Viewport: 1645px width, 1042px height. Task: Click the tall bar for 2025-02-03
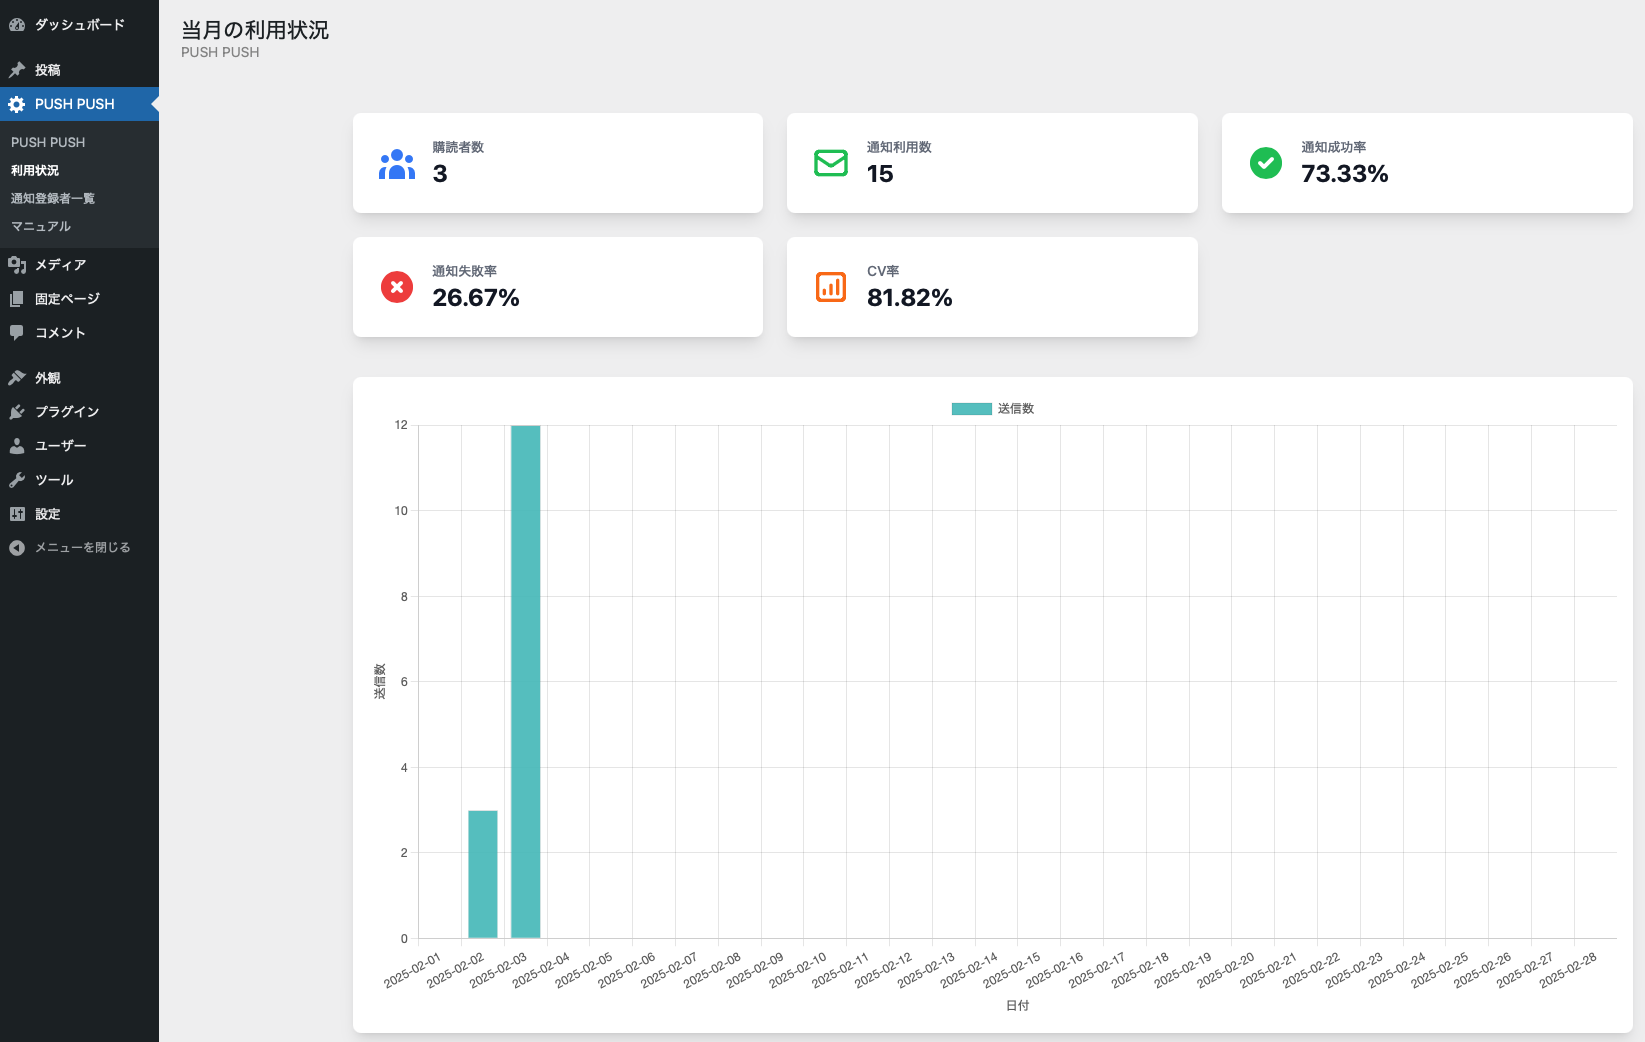[x=526, y=681]
